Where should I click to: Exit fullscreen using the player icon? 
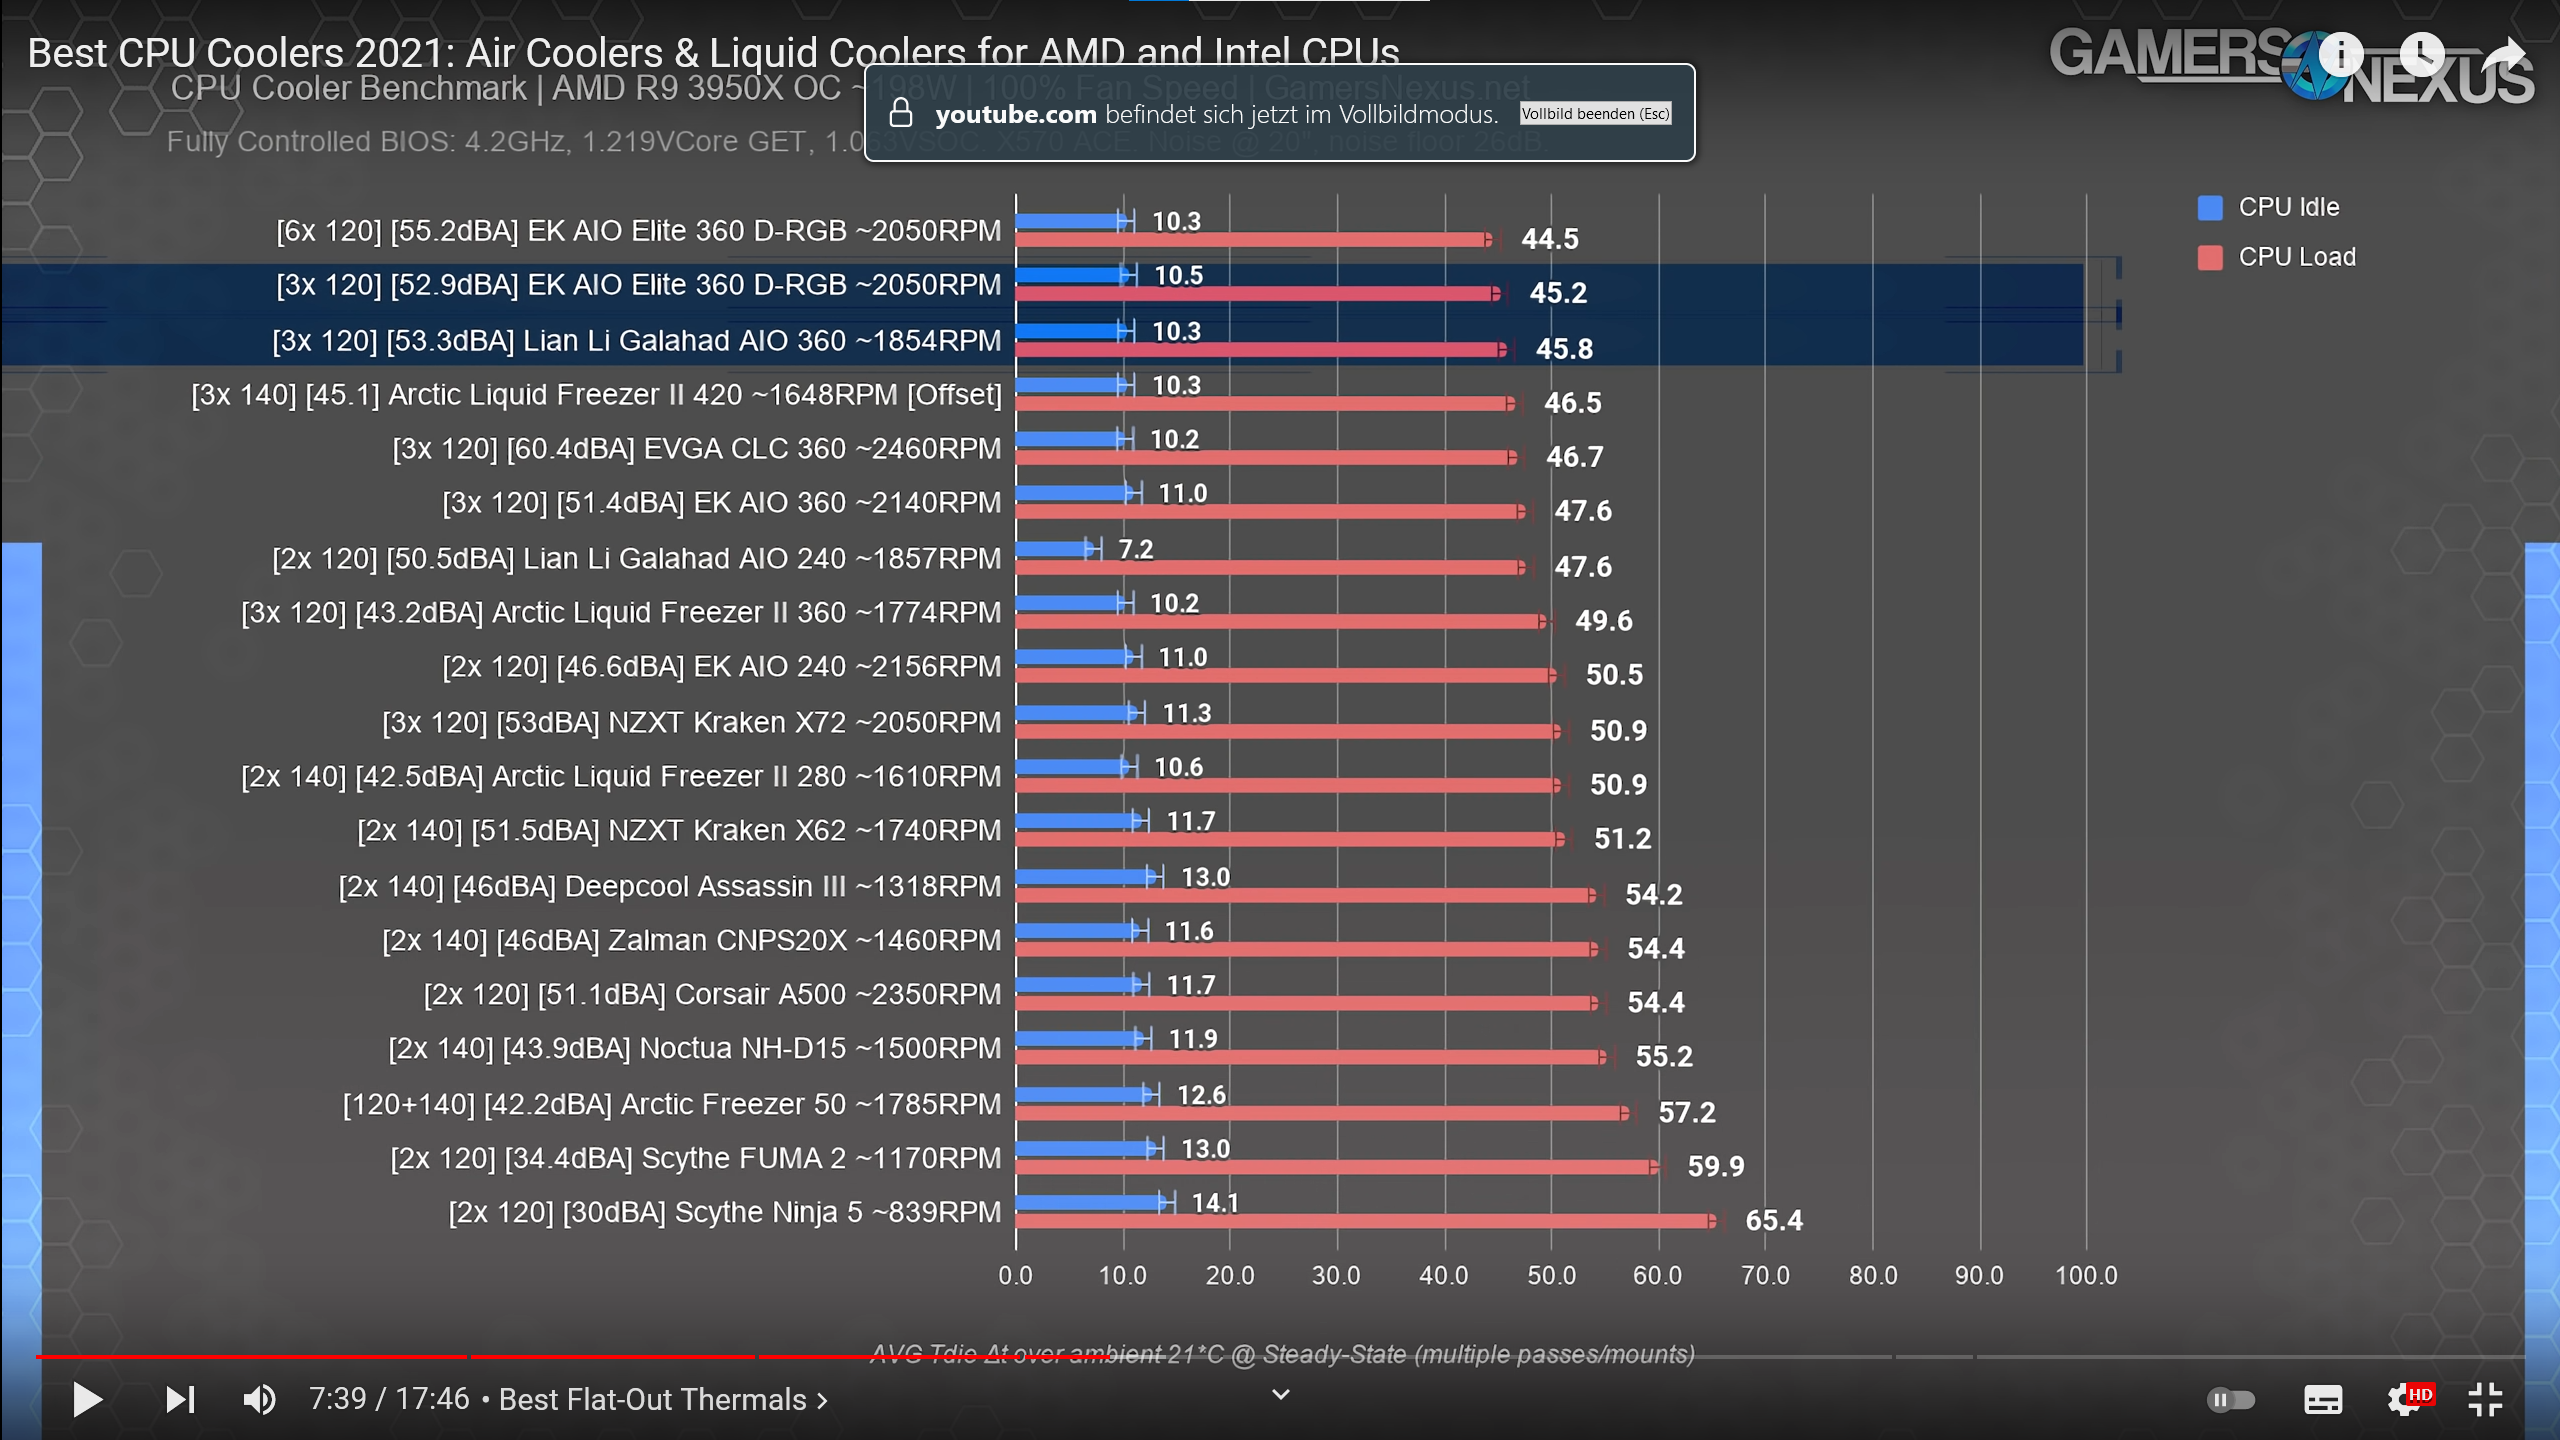tap(2485, 1400)
